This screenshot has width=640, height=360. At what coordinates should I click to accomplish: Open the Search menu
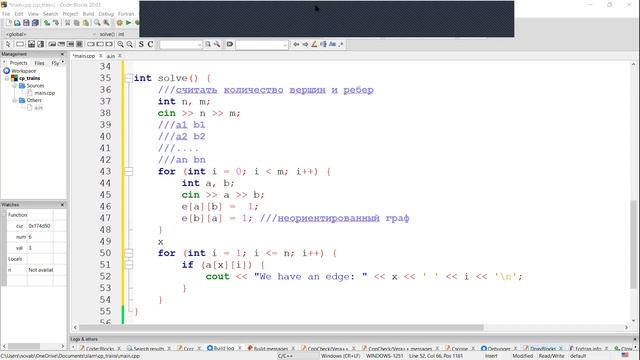50,14
